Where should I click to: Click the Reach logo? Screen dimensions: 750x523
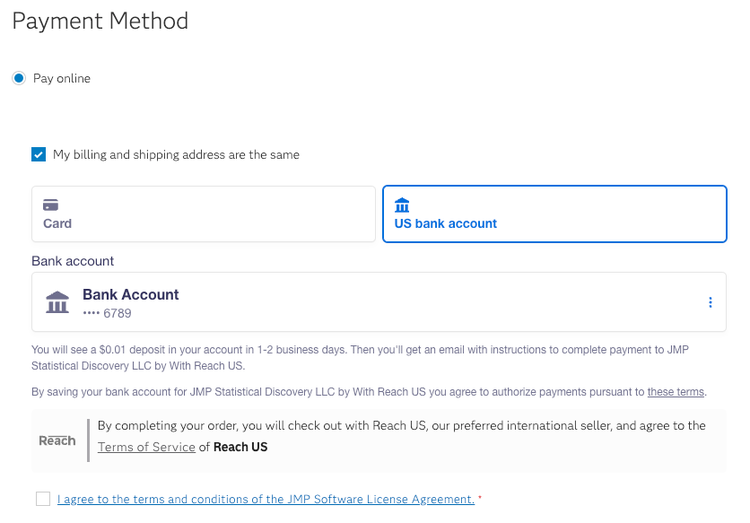[57, 441]
